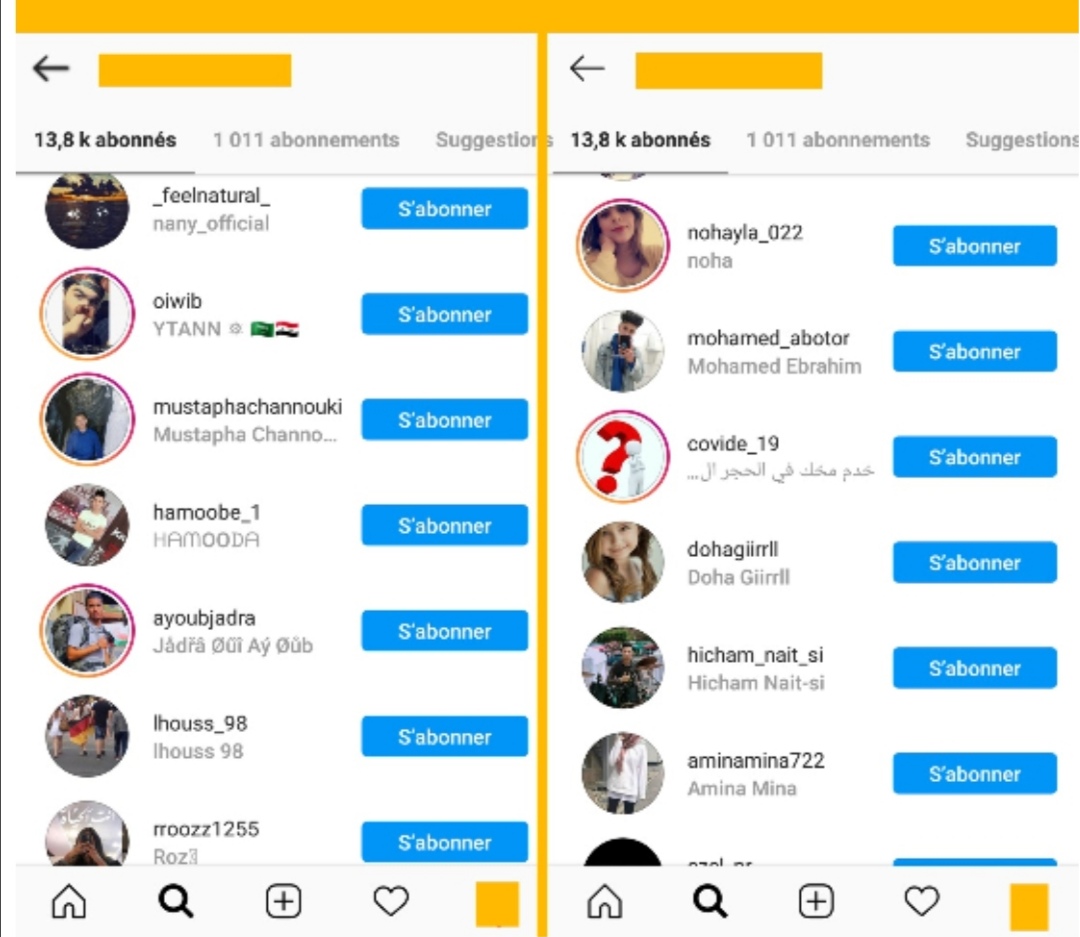Screen dimensions: 1080x937
Task: Open search magnifier in left bottom bar
Action: pos(176,901)
